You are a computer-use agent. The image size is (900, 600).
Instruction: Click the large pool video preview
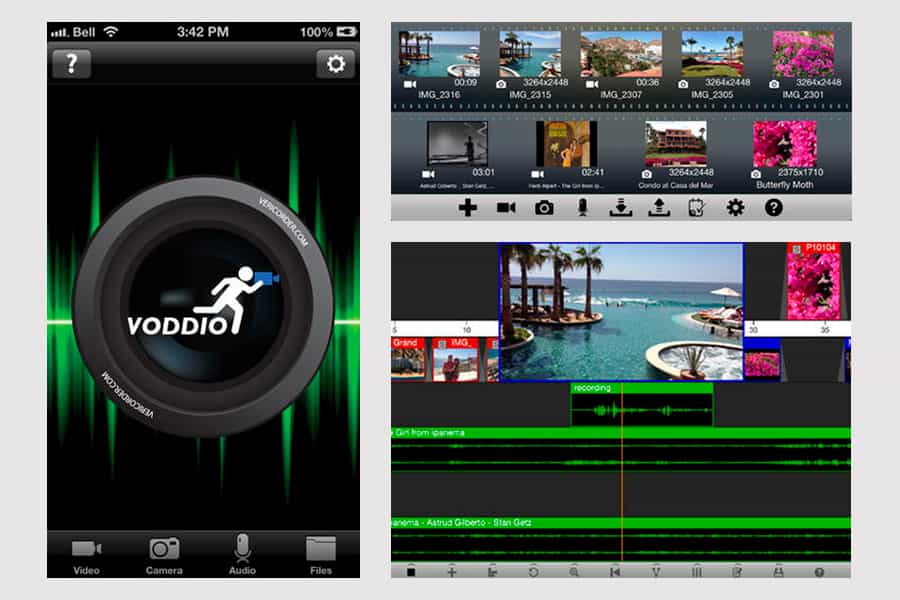(x=621, y=312)
